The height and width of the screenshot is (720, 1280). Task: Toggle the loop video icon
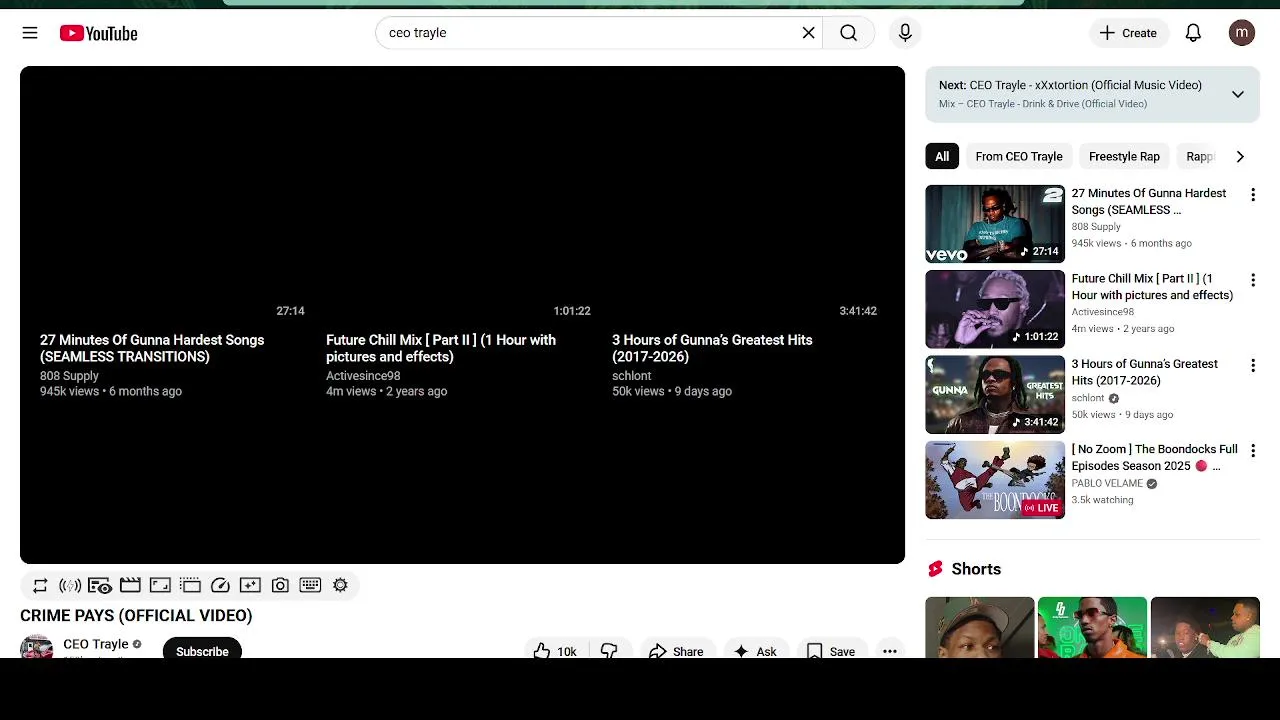point(40,585)
